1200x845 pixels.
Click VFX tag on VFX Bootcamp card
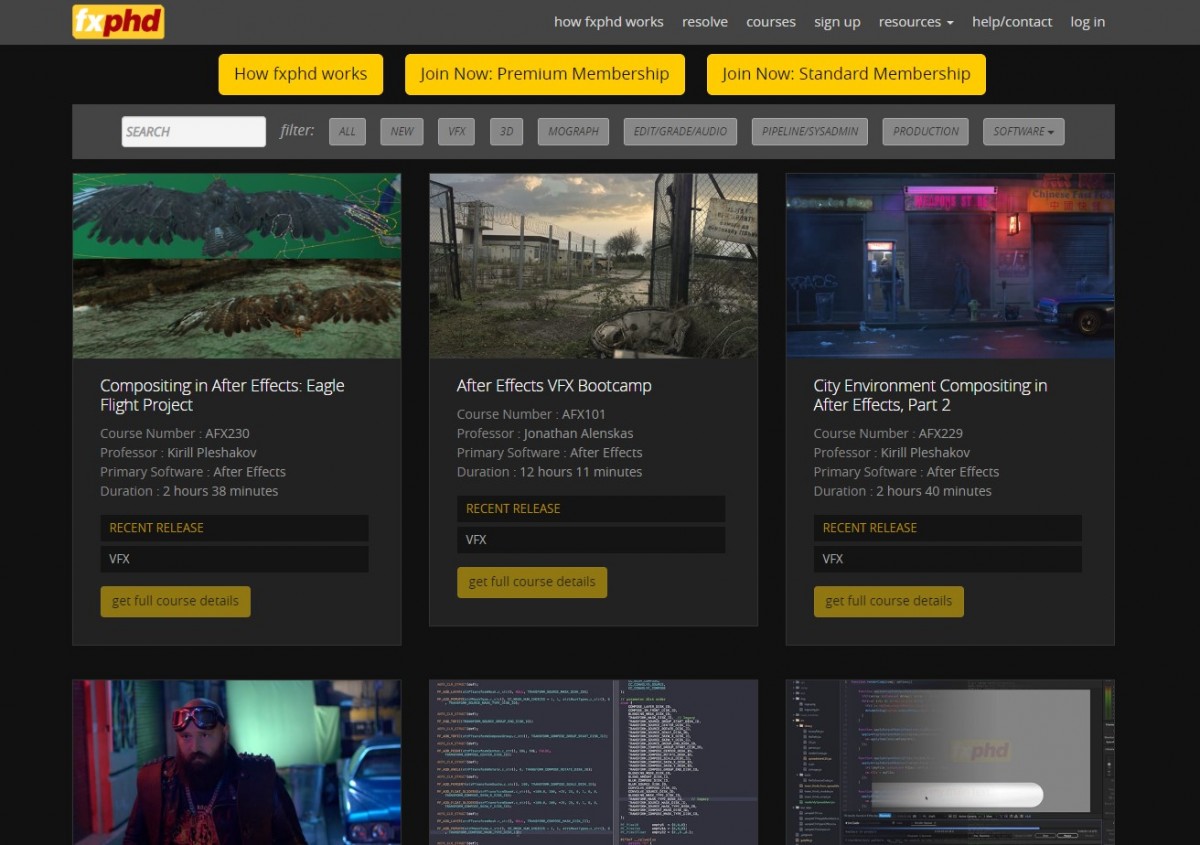pos(591,540)
